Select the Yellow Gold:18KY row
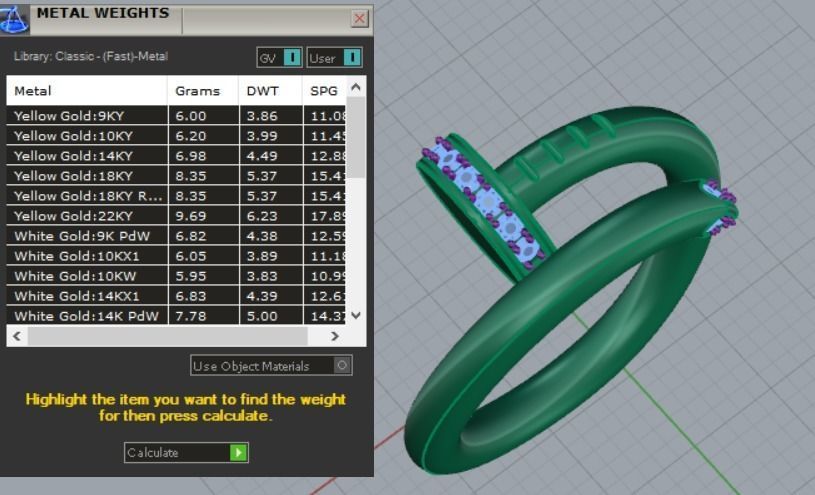 coord(176,176)
